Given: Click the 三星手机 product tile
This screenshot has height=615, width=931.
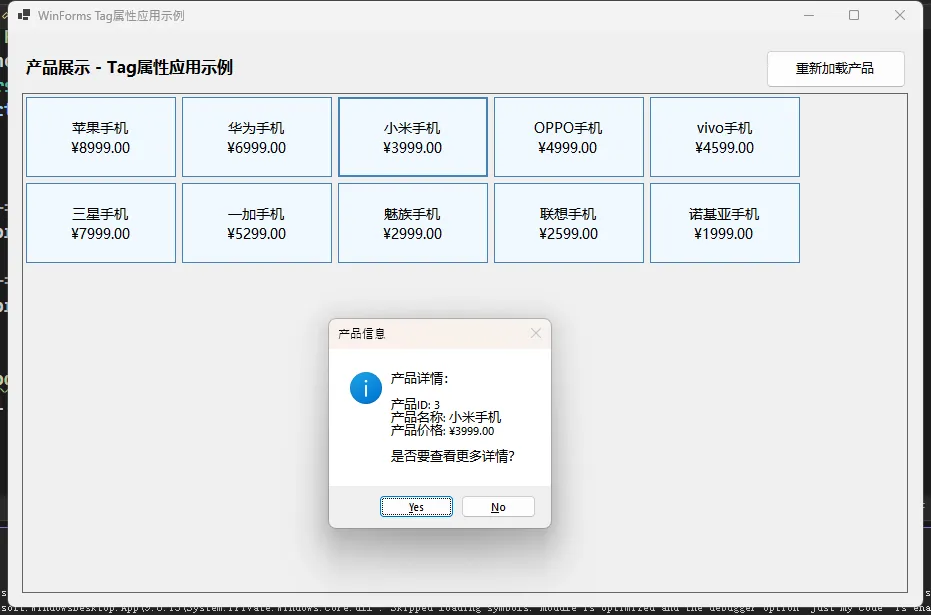Looking at the screenshot, I should click(x=100, y=223).
